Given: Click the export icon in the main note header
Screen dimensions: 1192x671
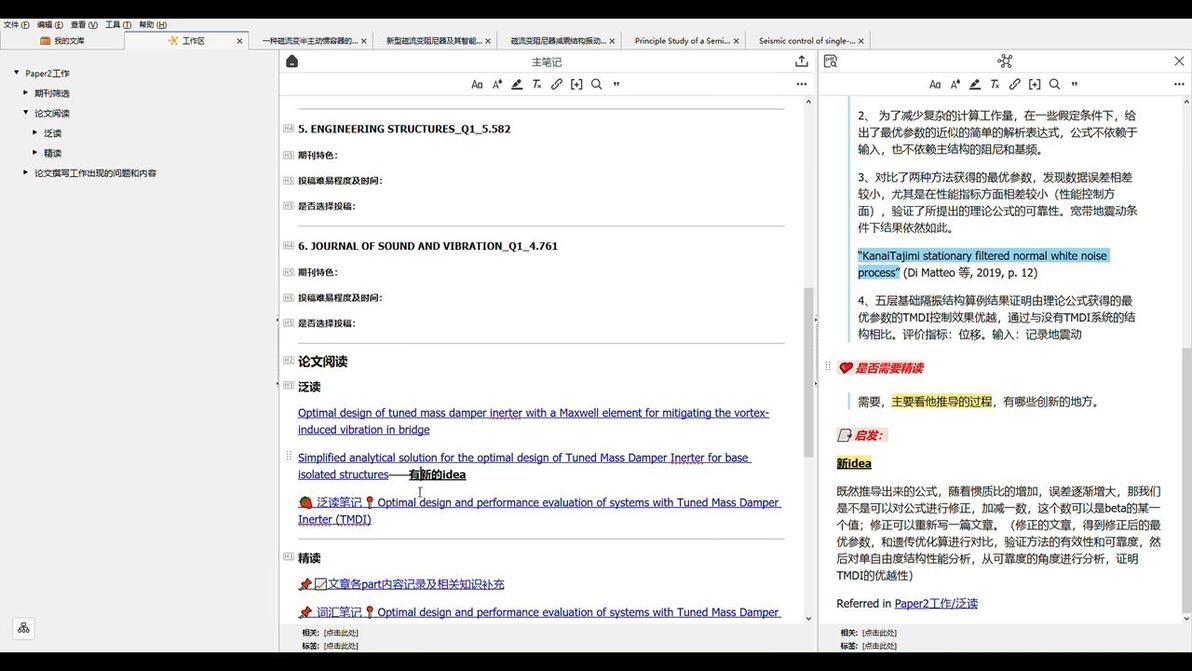Looking at the screenshot, I should 801,62.
